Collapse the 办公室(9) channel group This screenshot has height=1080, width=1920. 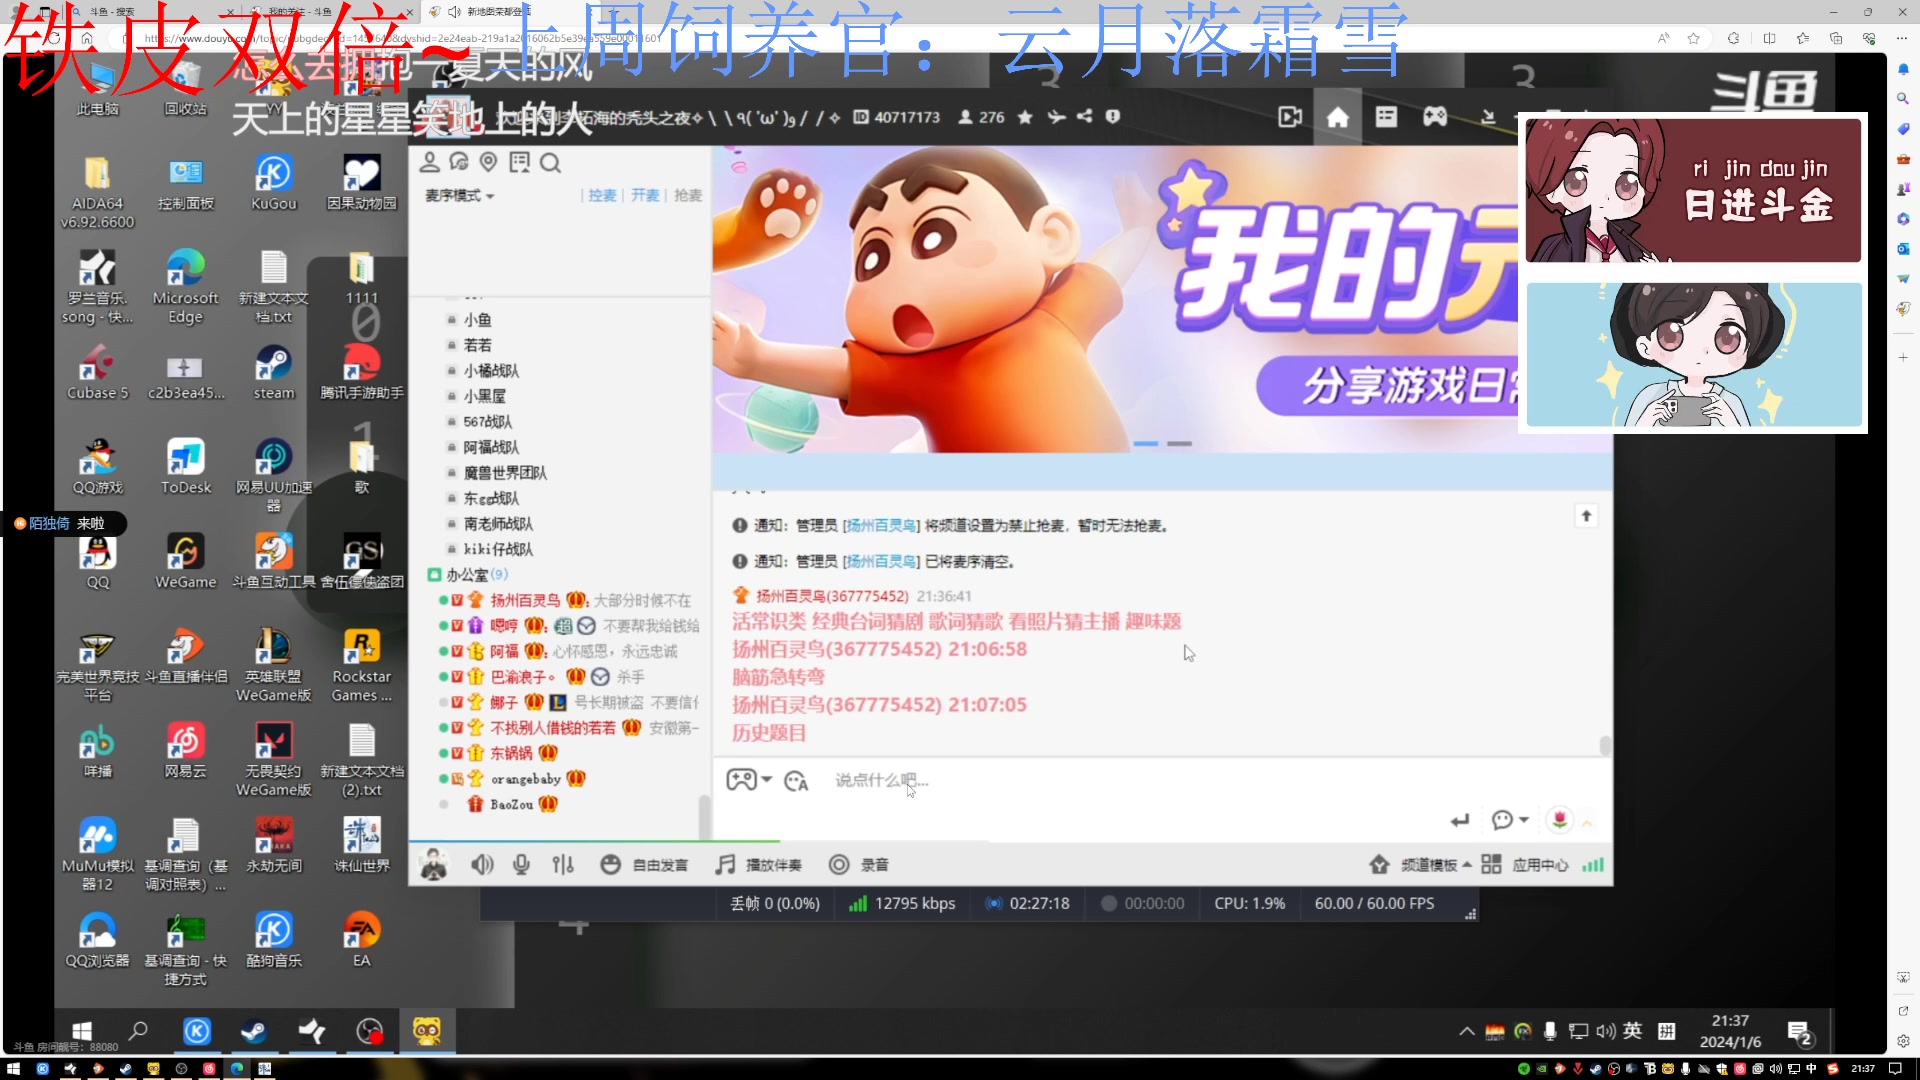pyautogui.click(x=434, y=574)
